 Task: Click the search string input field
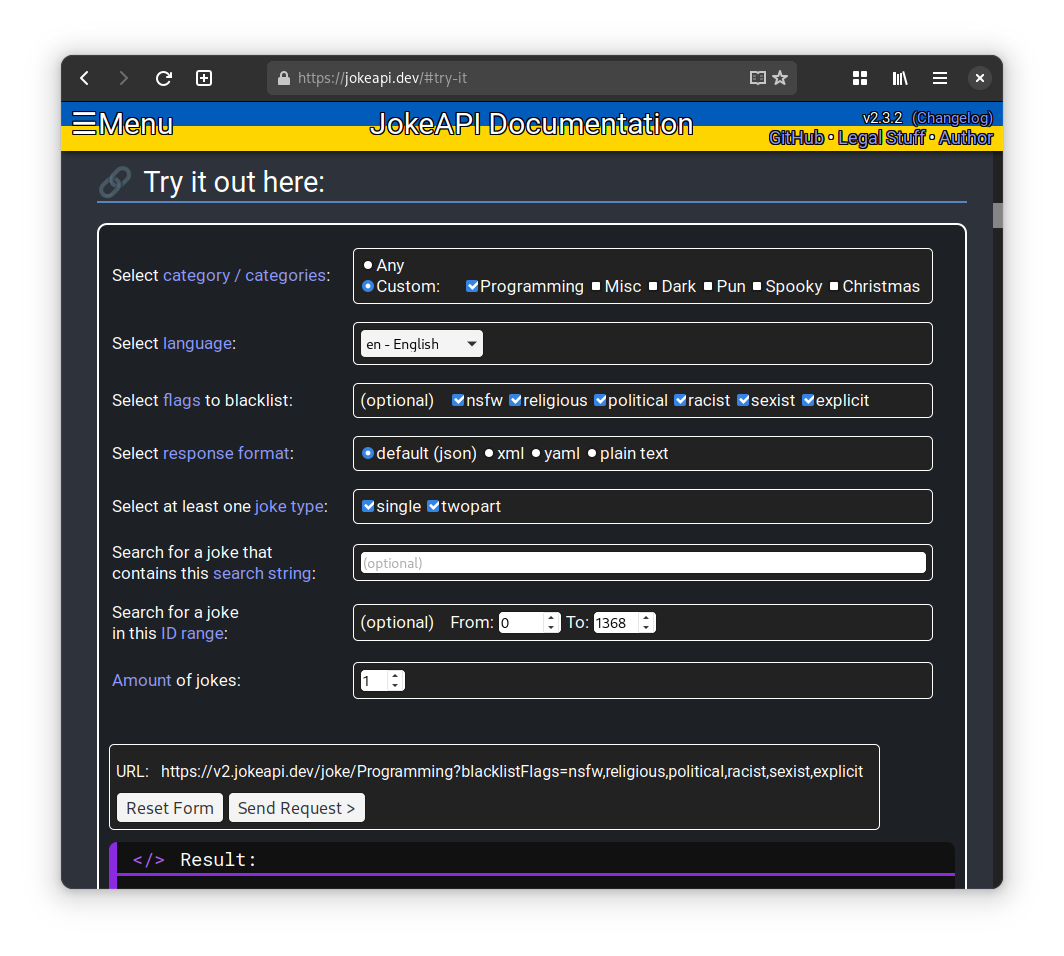[x=643, y=562]
